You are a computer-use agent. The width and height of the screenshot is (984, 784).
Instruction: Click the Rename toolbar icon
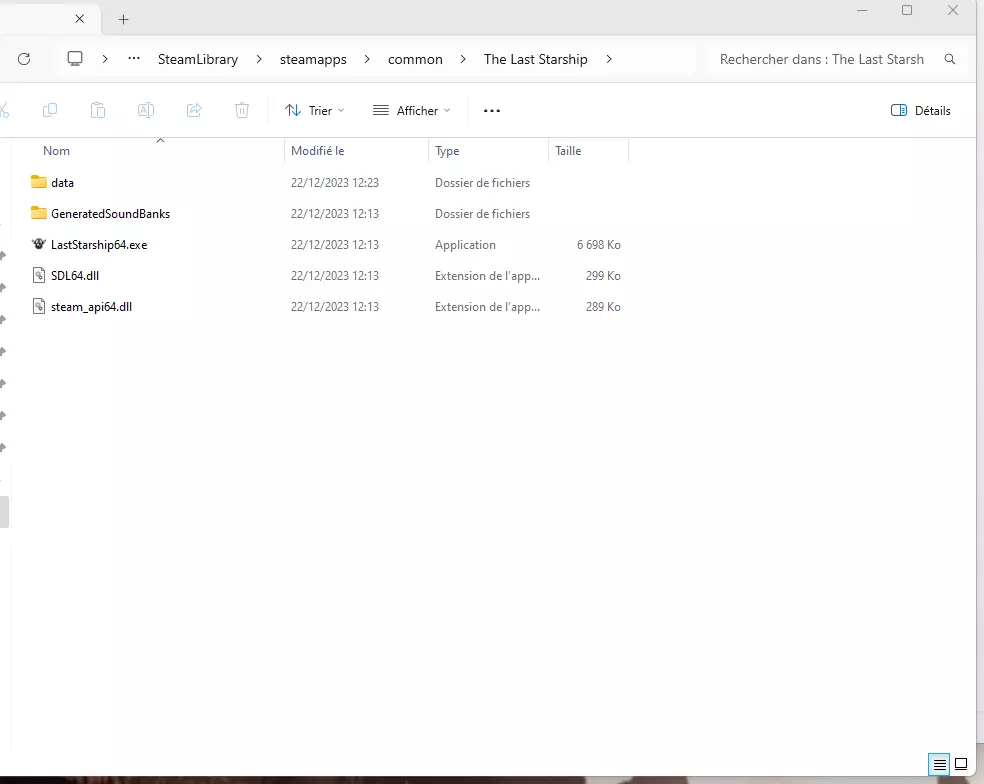pyautogui.click(x=146, y=110)
